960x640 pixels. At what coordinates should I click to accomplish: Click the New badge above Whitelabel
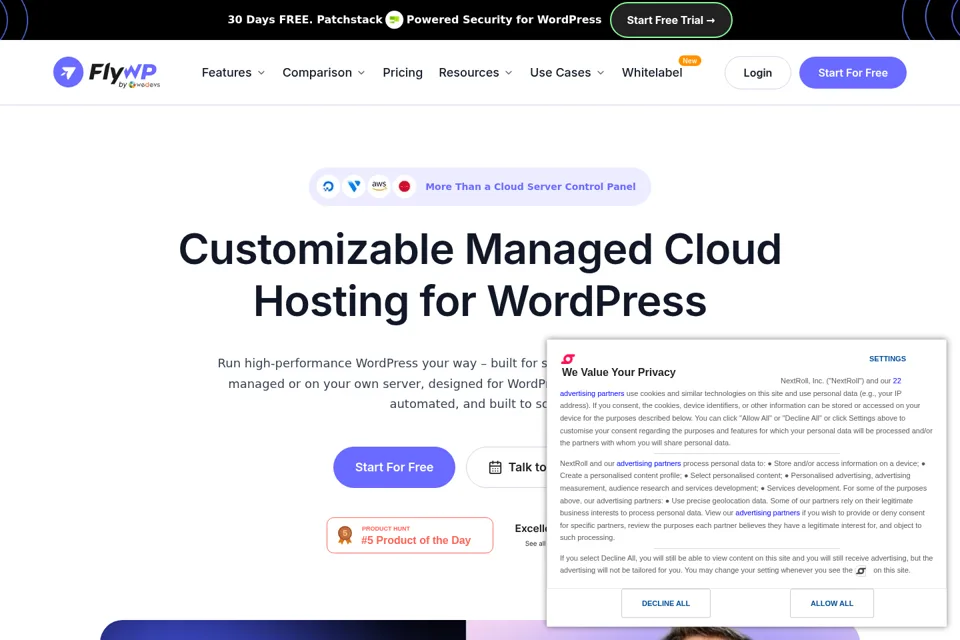click(689, 61)
